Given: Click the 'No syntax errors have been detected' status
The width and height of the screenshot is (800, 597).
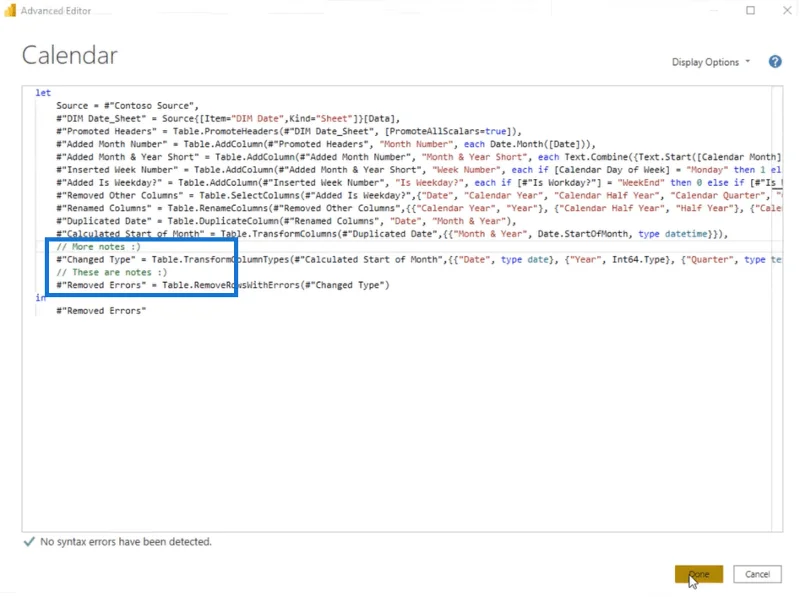Looking at the screenshot, I should [x=126, y=541].
